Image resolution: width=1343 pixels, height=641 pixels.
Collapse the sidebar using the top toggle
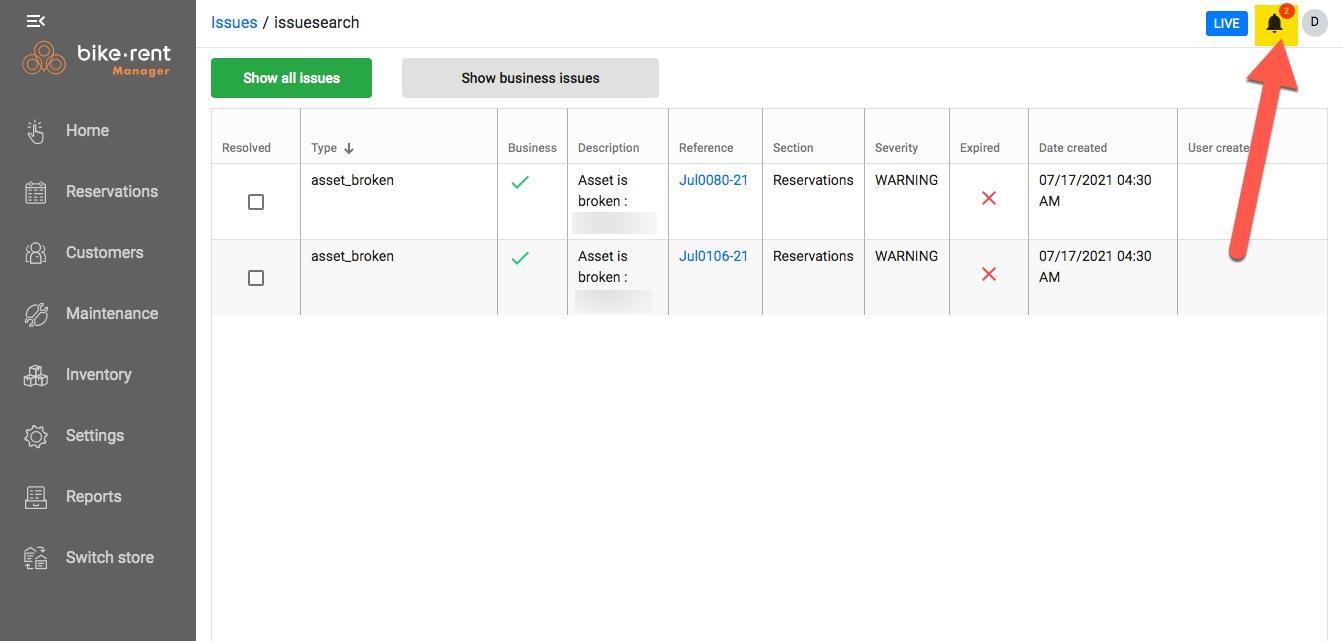[35, 20]
